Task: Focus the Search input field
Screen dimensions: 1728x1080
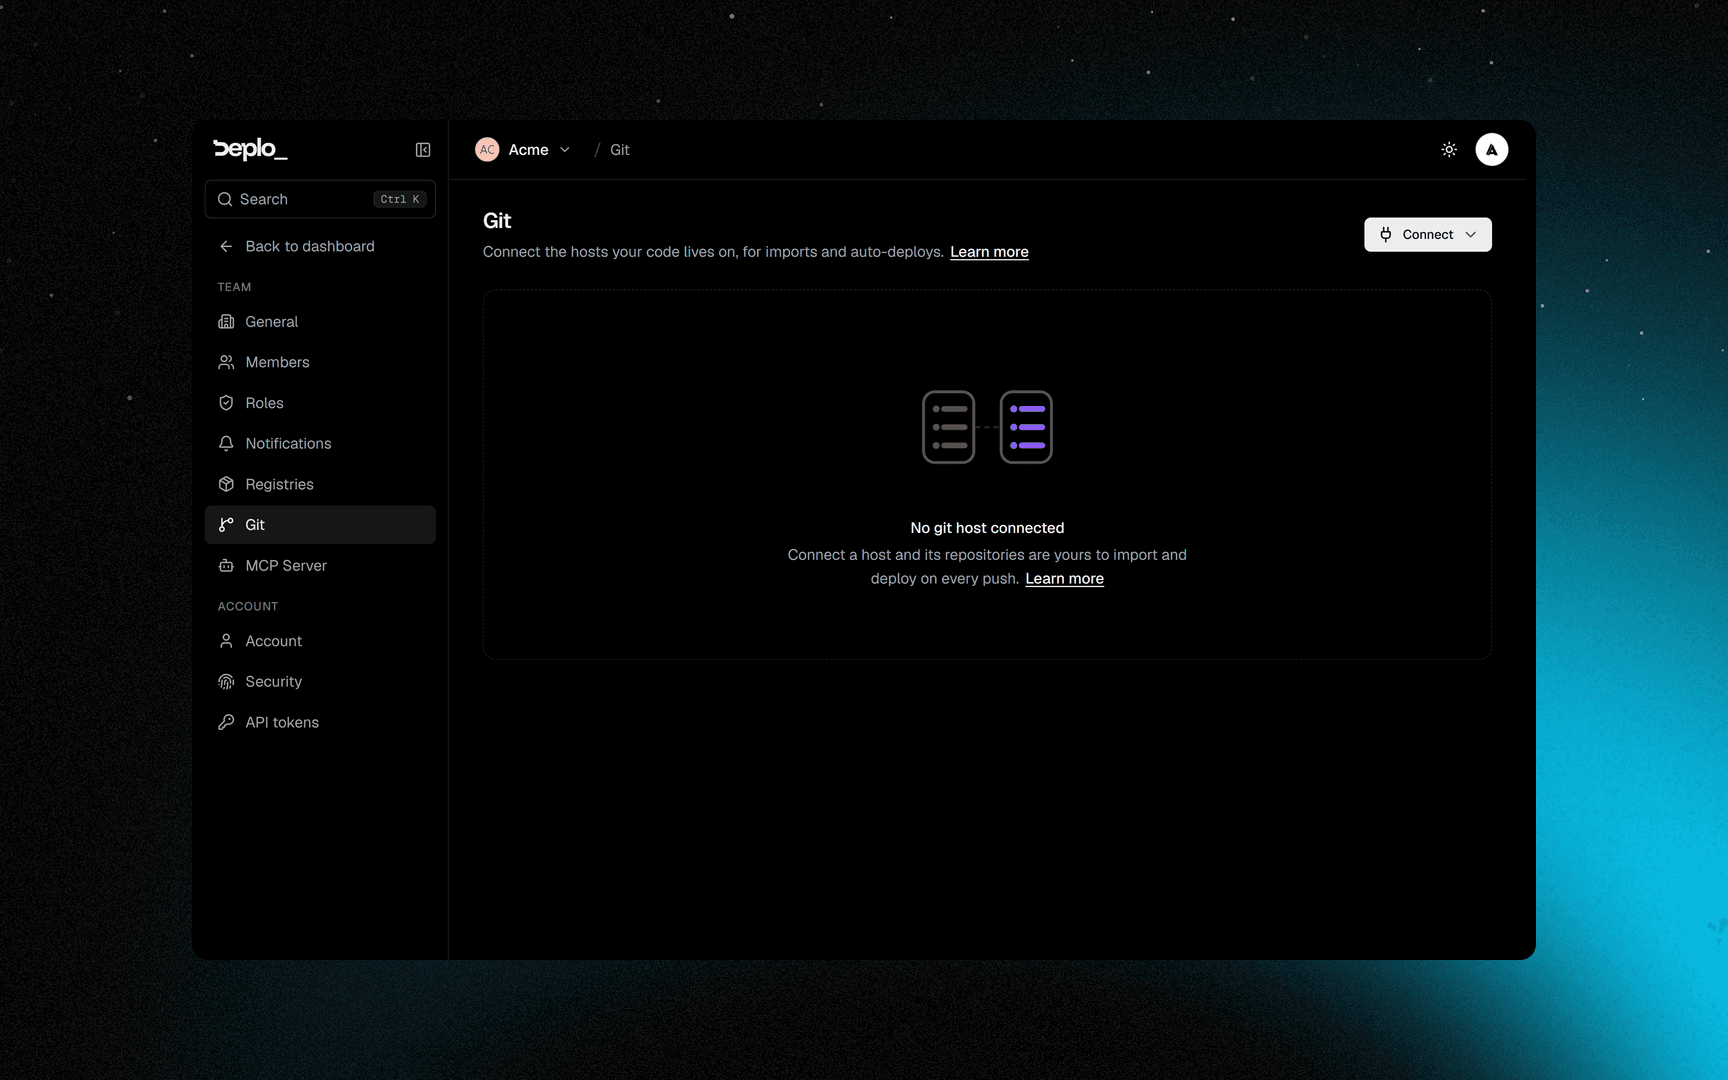Action: pos(320,199)
